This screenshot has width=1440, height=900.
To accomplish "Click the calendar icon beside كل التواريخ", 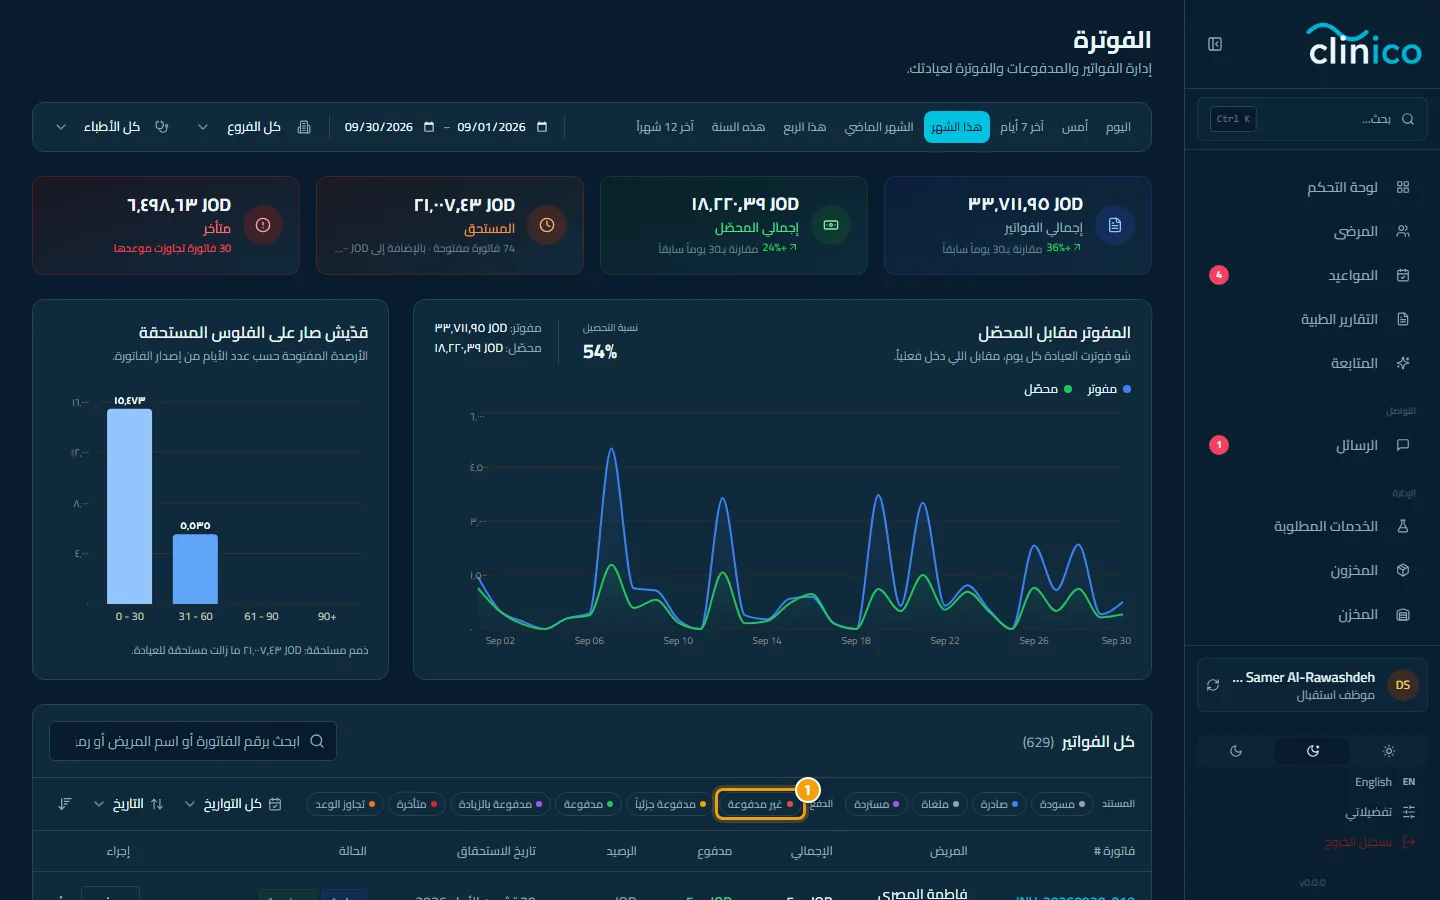I will click(x=275, y=804).
